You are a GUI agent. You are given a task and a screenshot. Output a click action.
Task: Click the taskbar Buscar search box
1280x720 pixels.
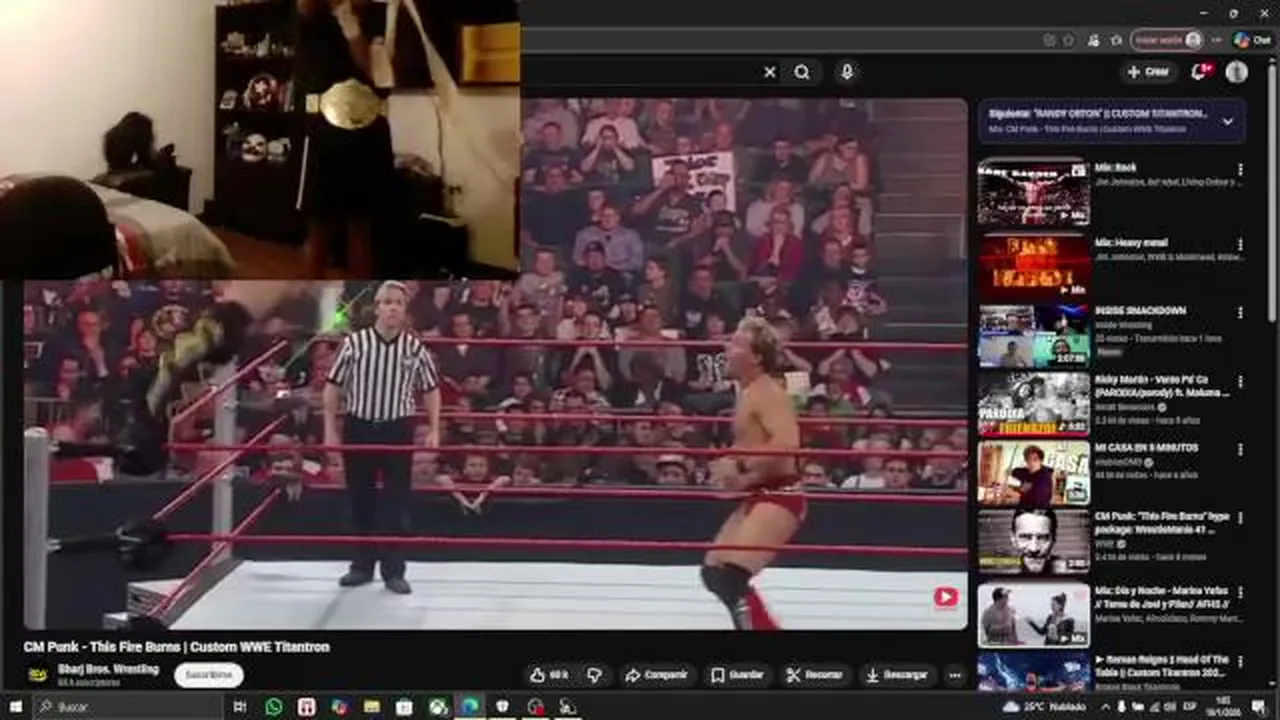tap(128, 706)
